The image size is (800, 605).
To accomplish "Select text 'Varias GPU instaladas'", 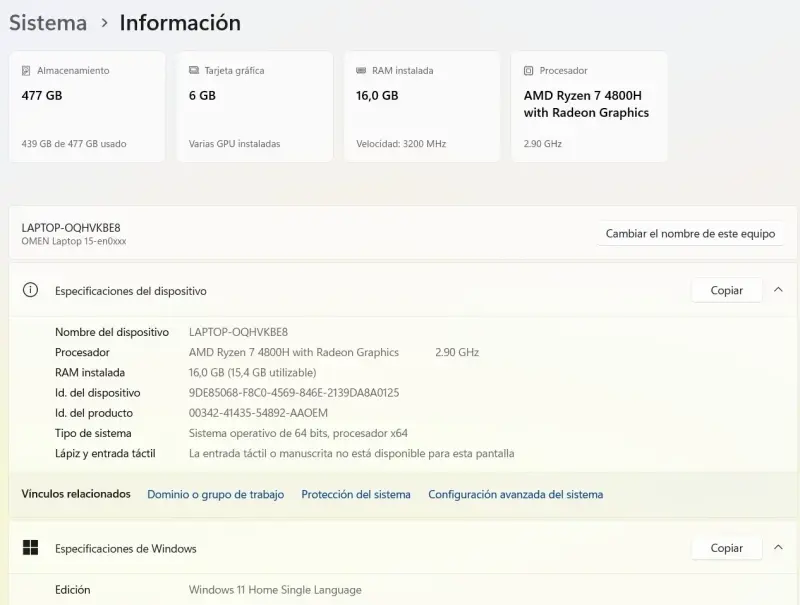I will (x=234, y=144).
